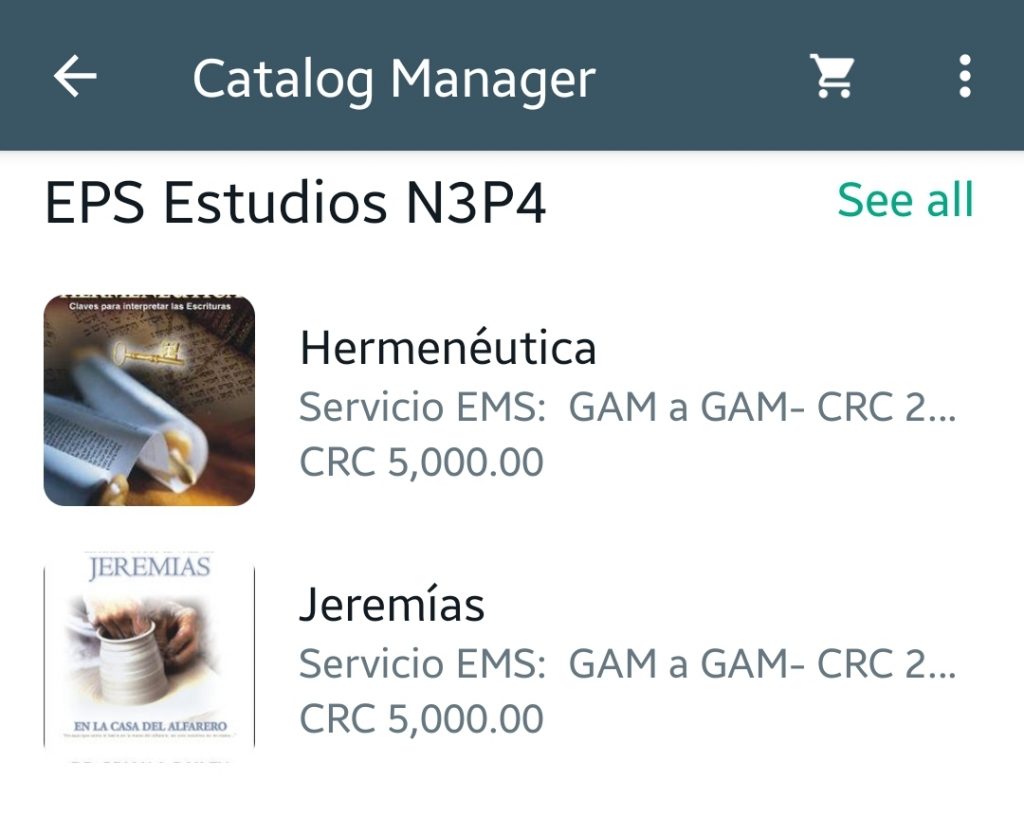Select the Jeremías product title
Image resolution: width=1024 pixels, height=816 pixels.
[x=392, y=605]
